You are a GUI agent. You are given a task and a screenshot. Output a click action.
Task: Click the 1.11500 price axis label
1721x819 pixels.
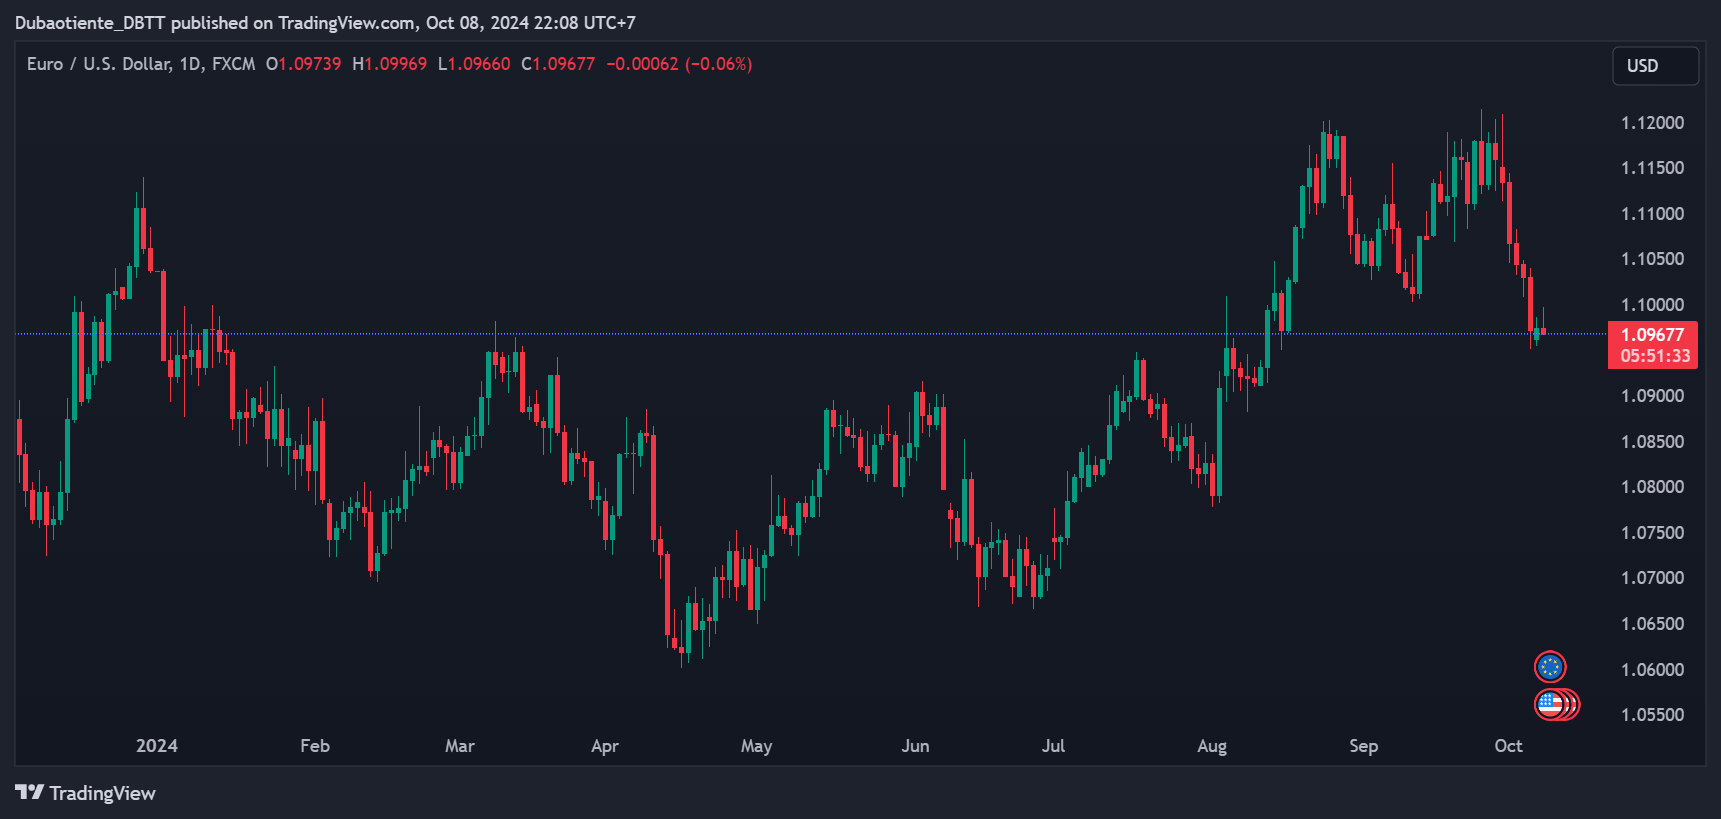1652,168
